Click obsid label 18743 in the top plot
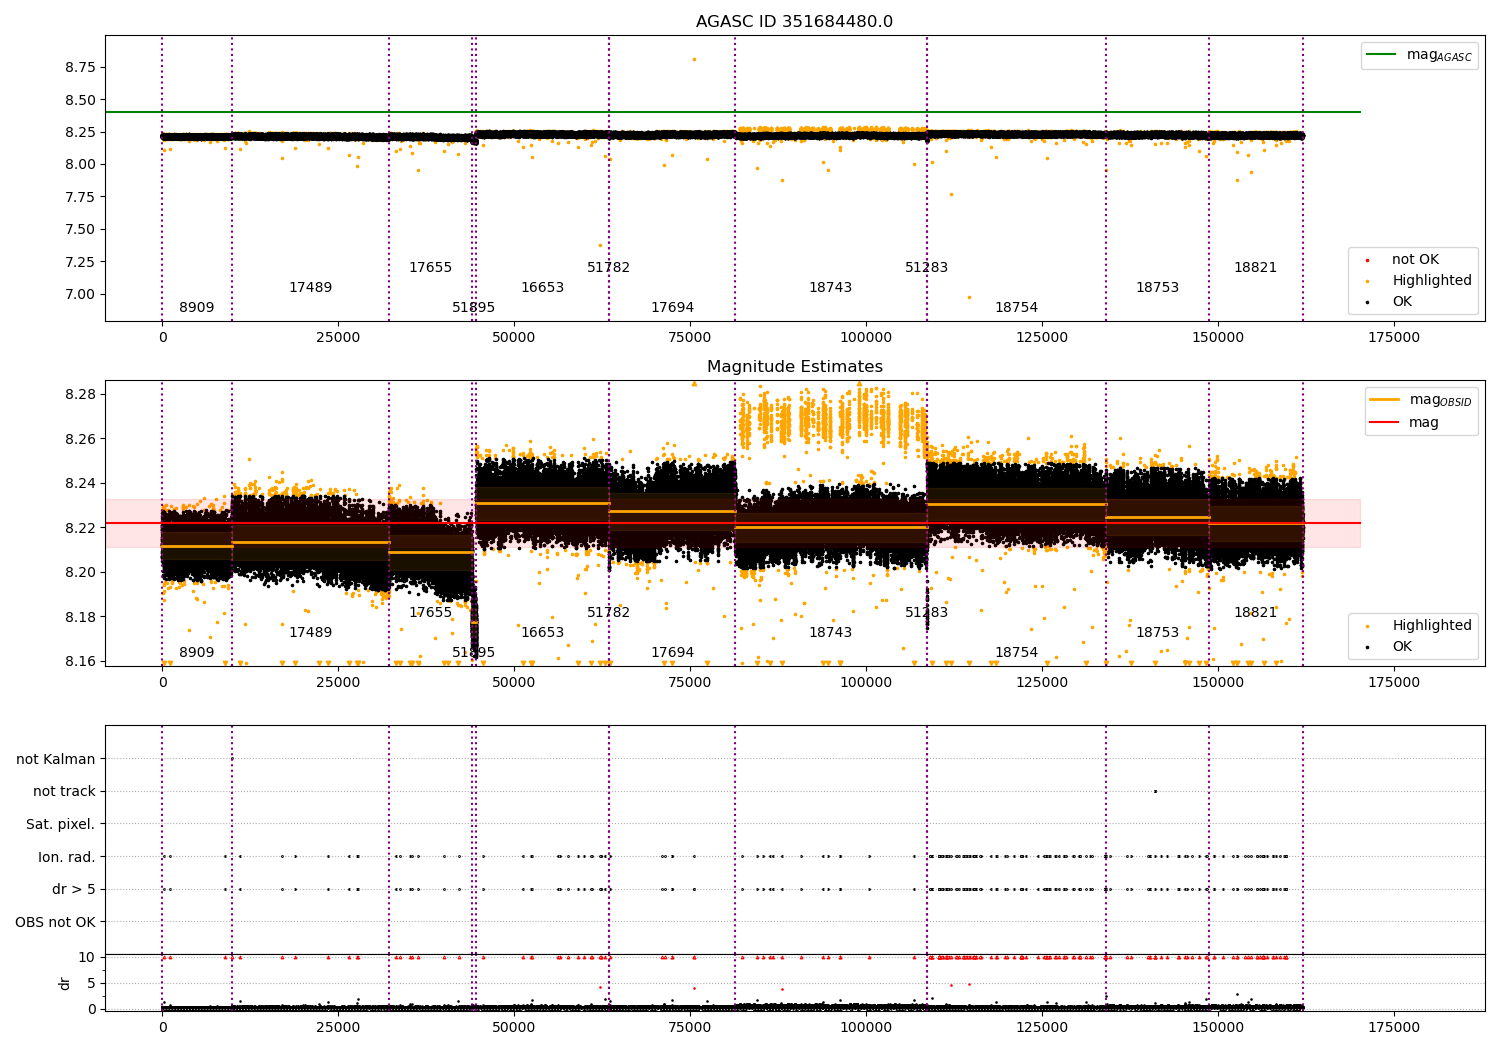 pyautogui.click(x=831, y=288)
